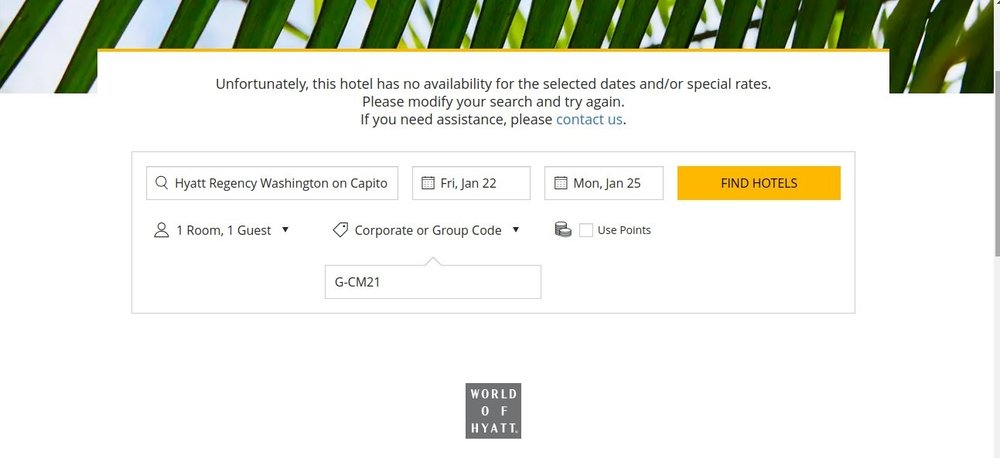1000x458 pixels.
Task: Click the check-out calendar icon
Action: coord(560,183)
